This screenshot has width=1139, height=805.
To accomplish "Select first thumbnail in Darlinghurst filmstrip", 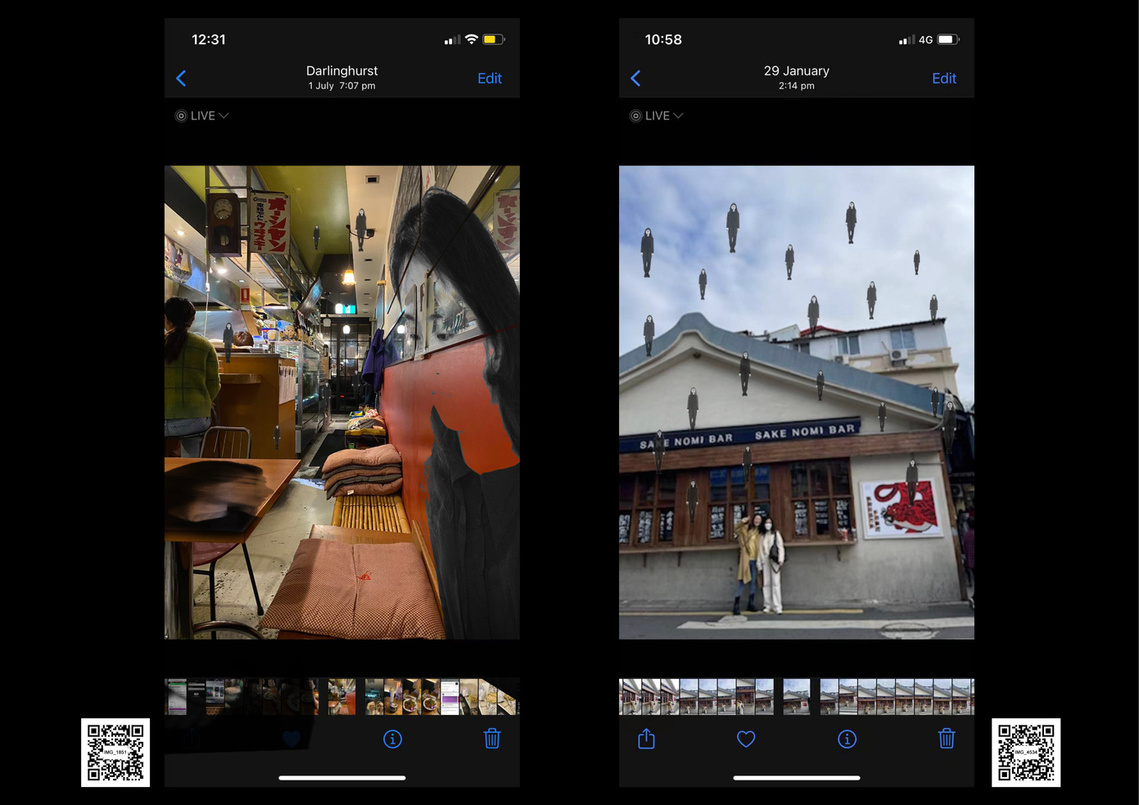I will [x=177, y=697].
